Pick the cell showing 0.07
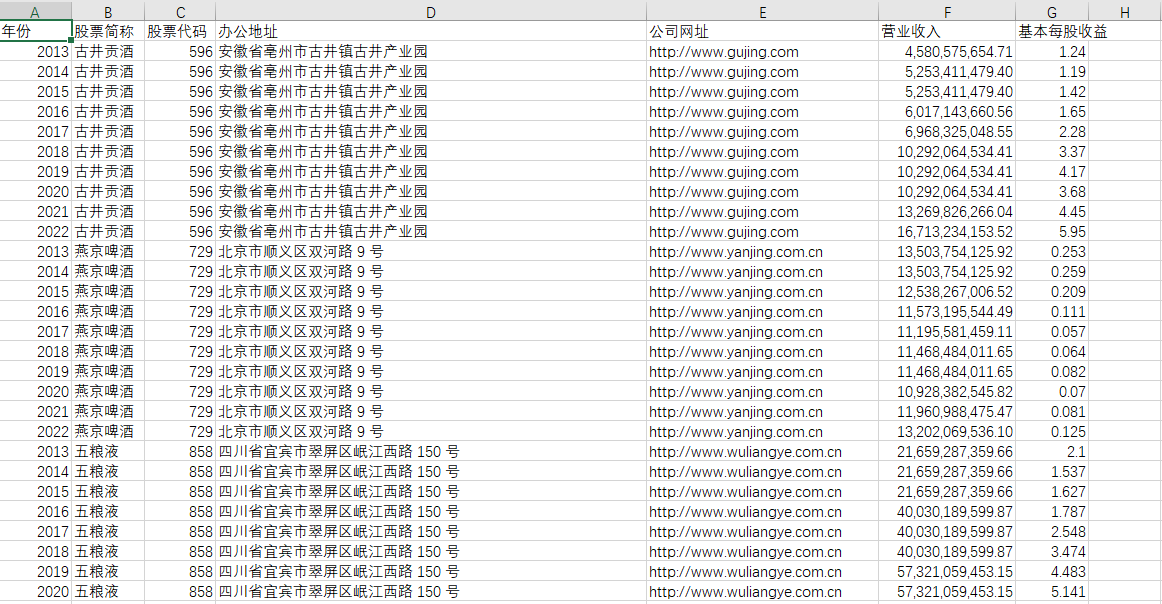1162x604 pixels. click(1052, 392)
